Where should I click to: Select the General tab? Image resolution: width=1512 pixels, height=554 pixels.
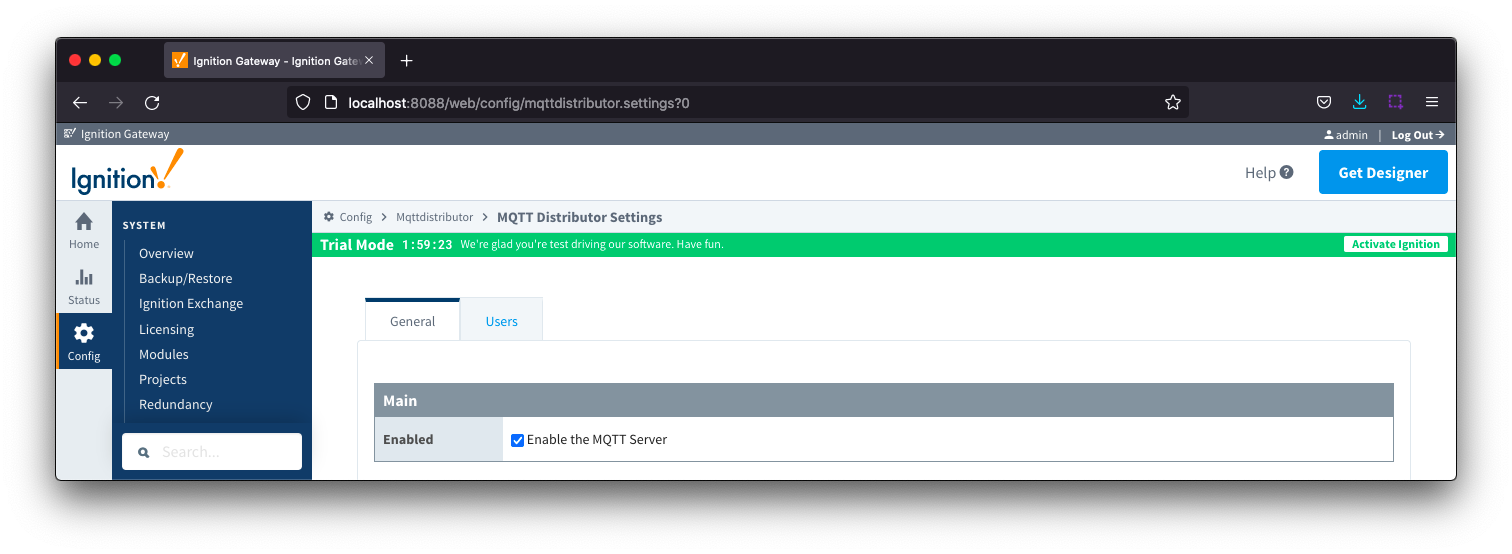point(412,321)
